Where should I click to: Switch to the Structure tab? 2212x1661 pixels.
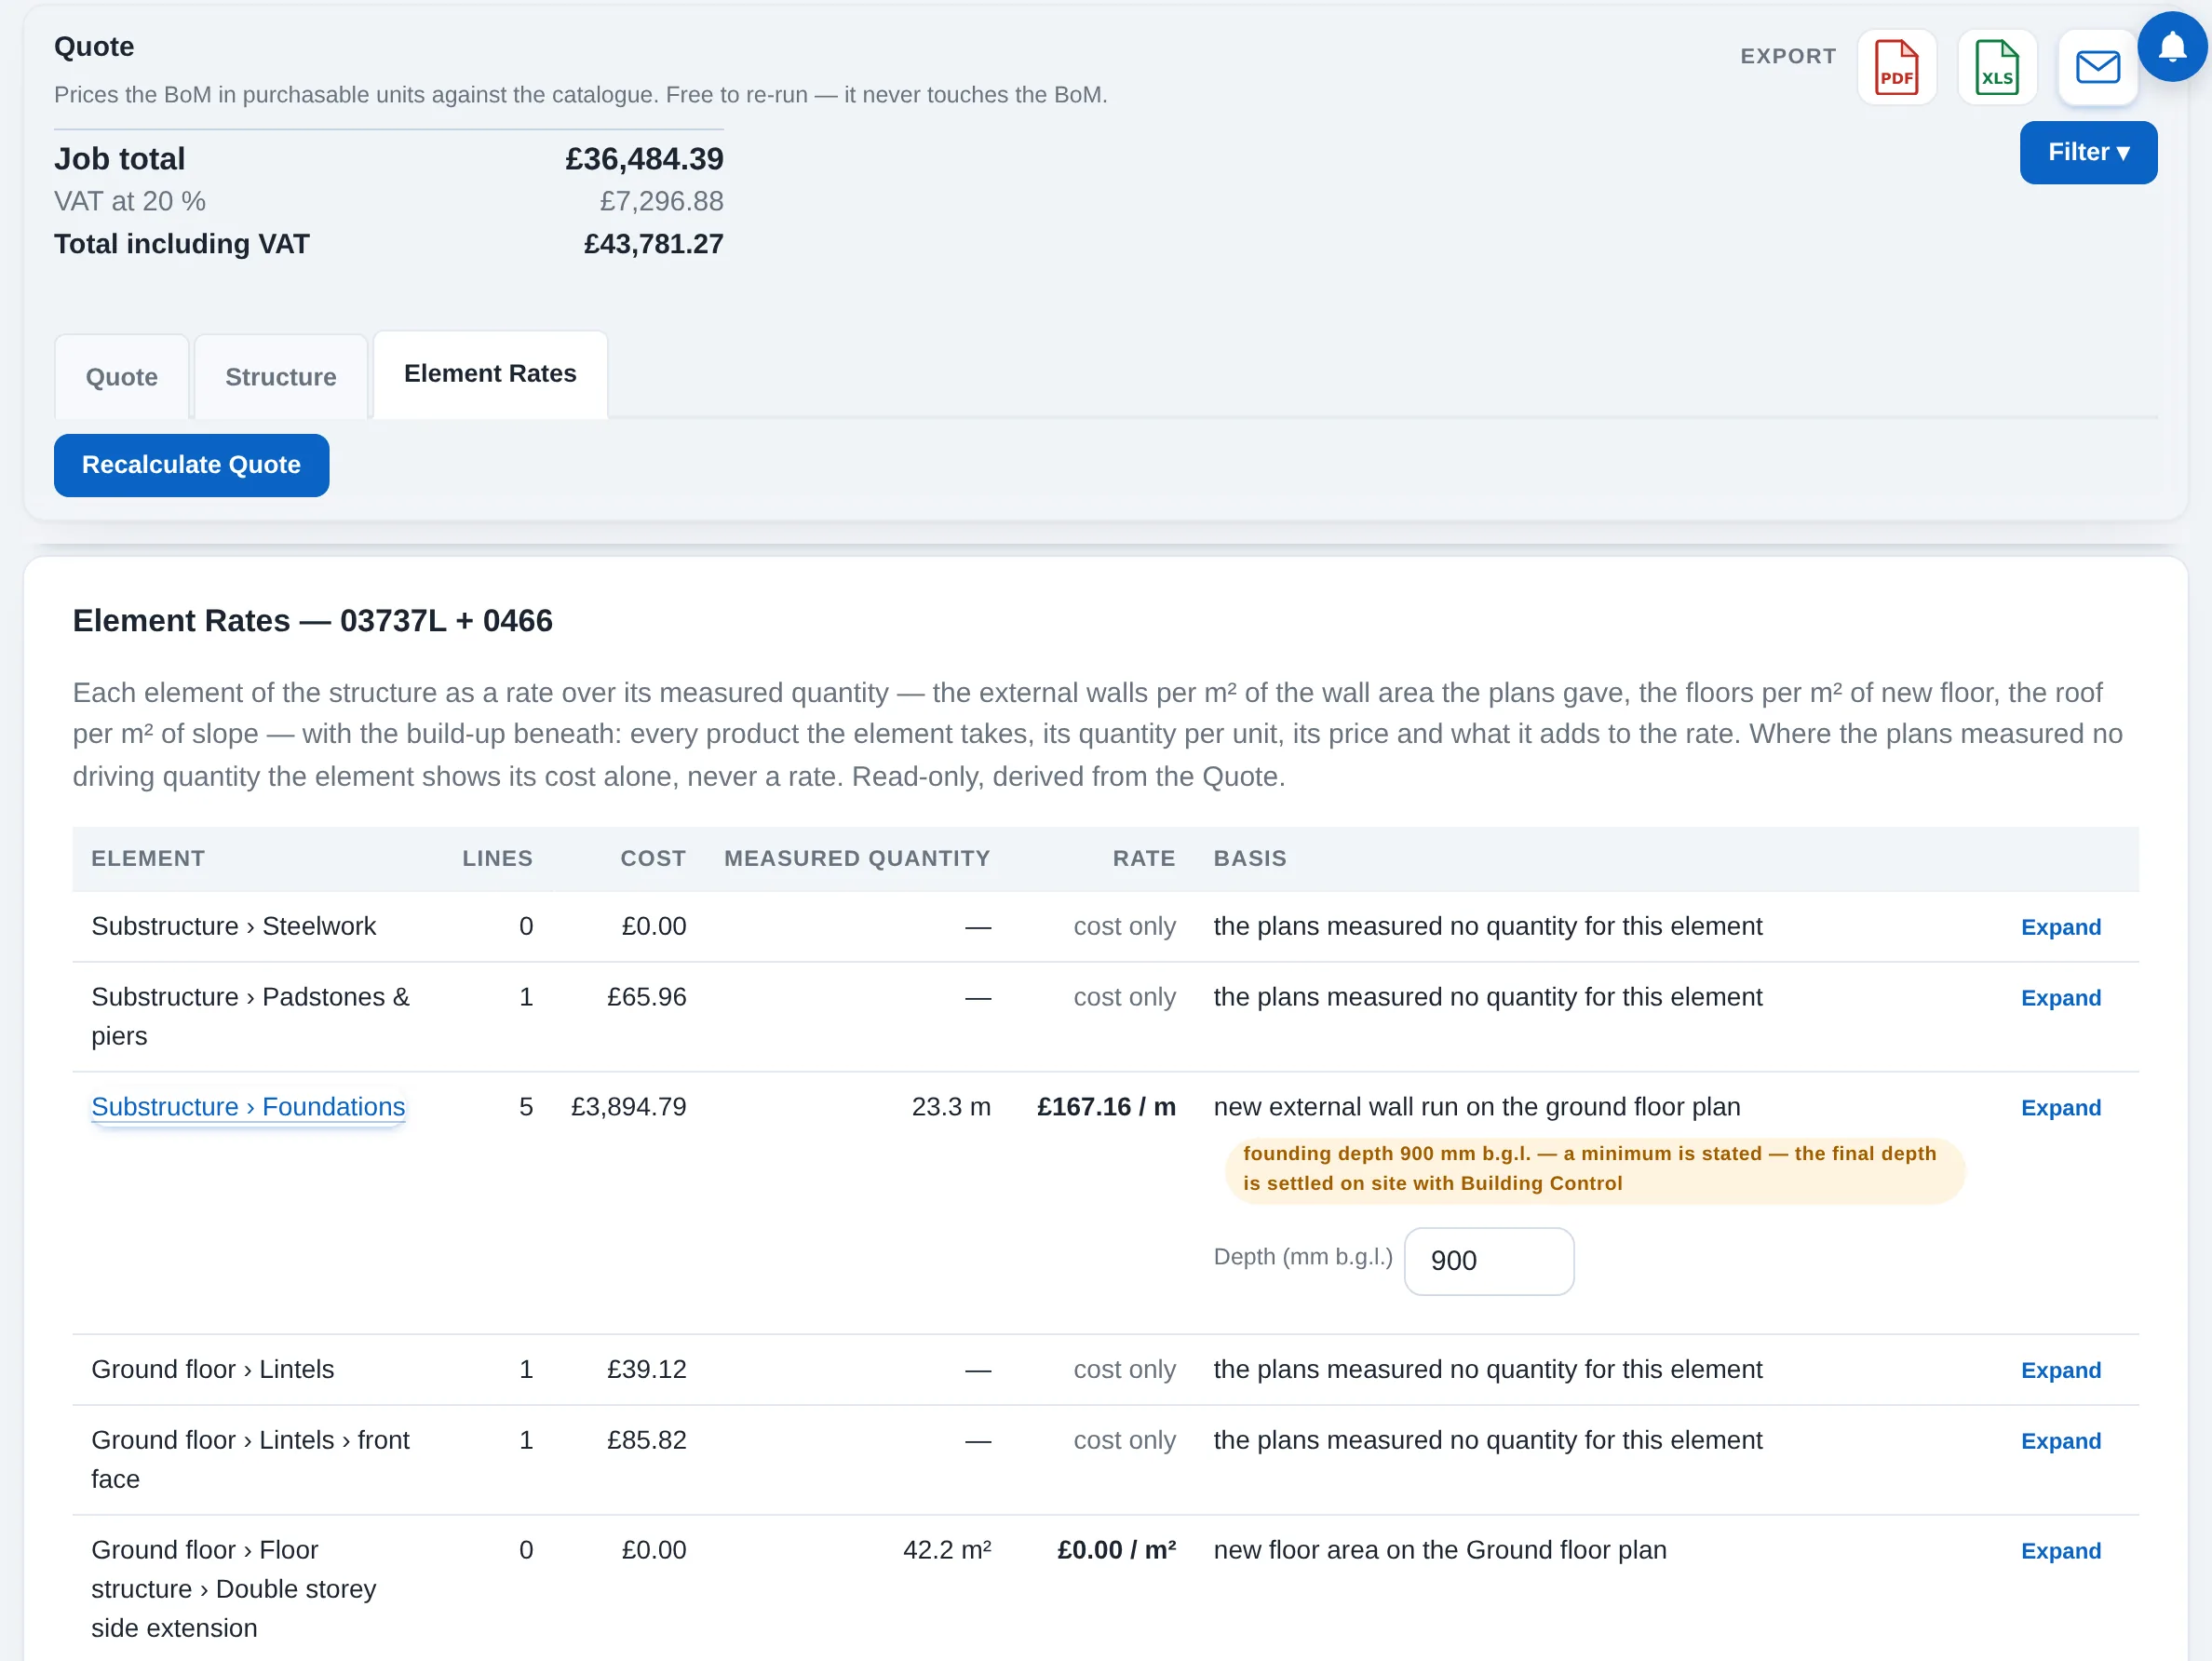tap(280, 377)
